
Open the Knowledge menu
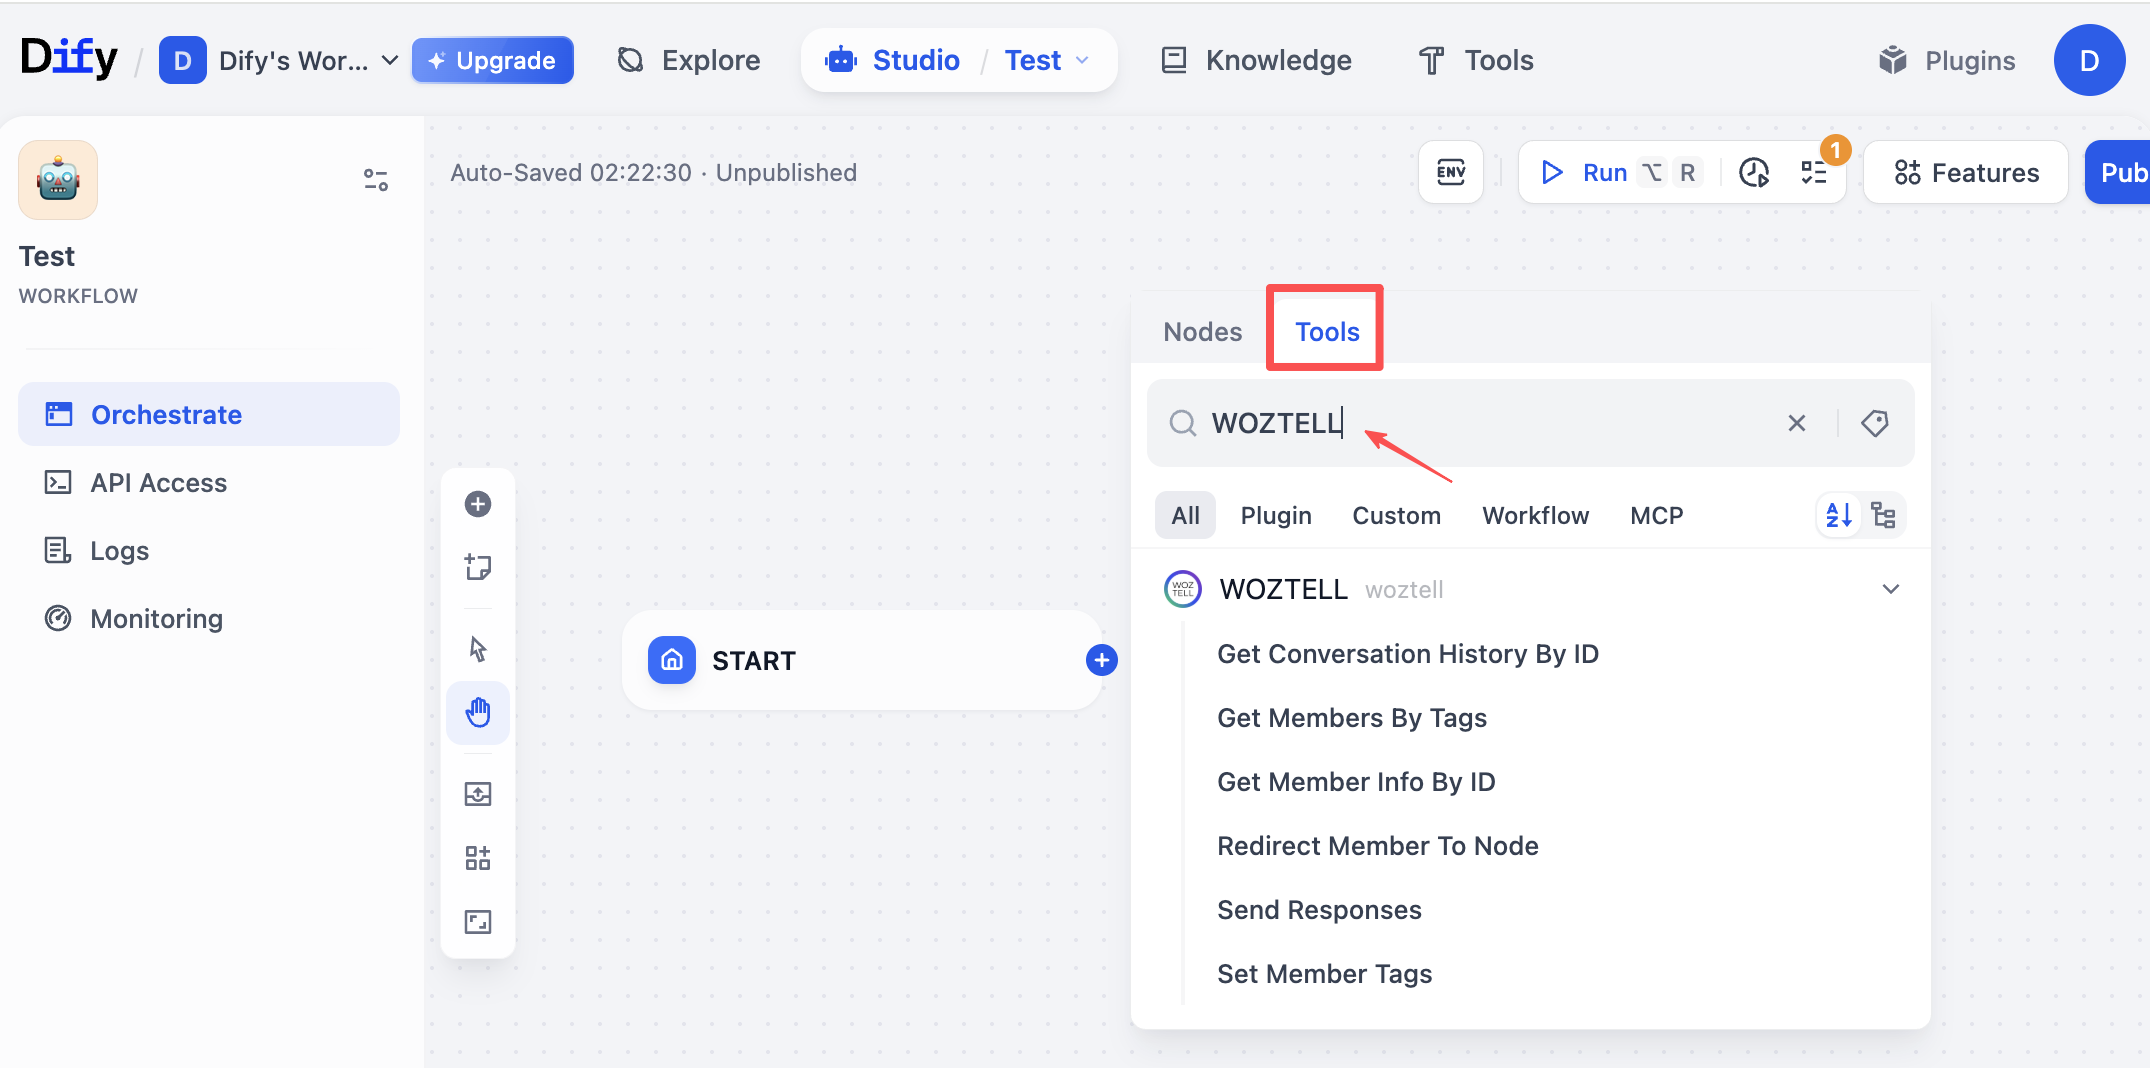tap(1256, 61)
